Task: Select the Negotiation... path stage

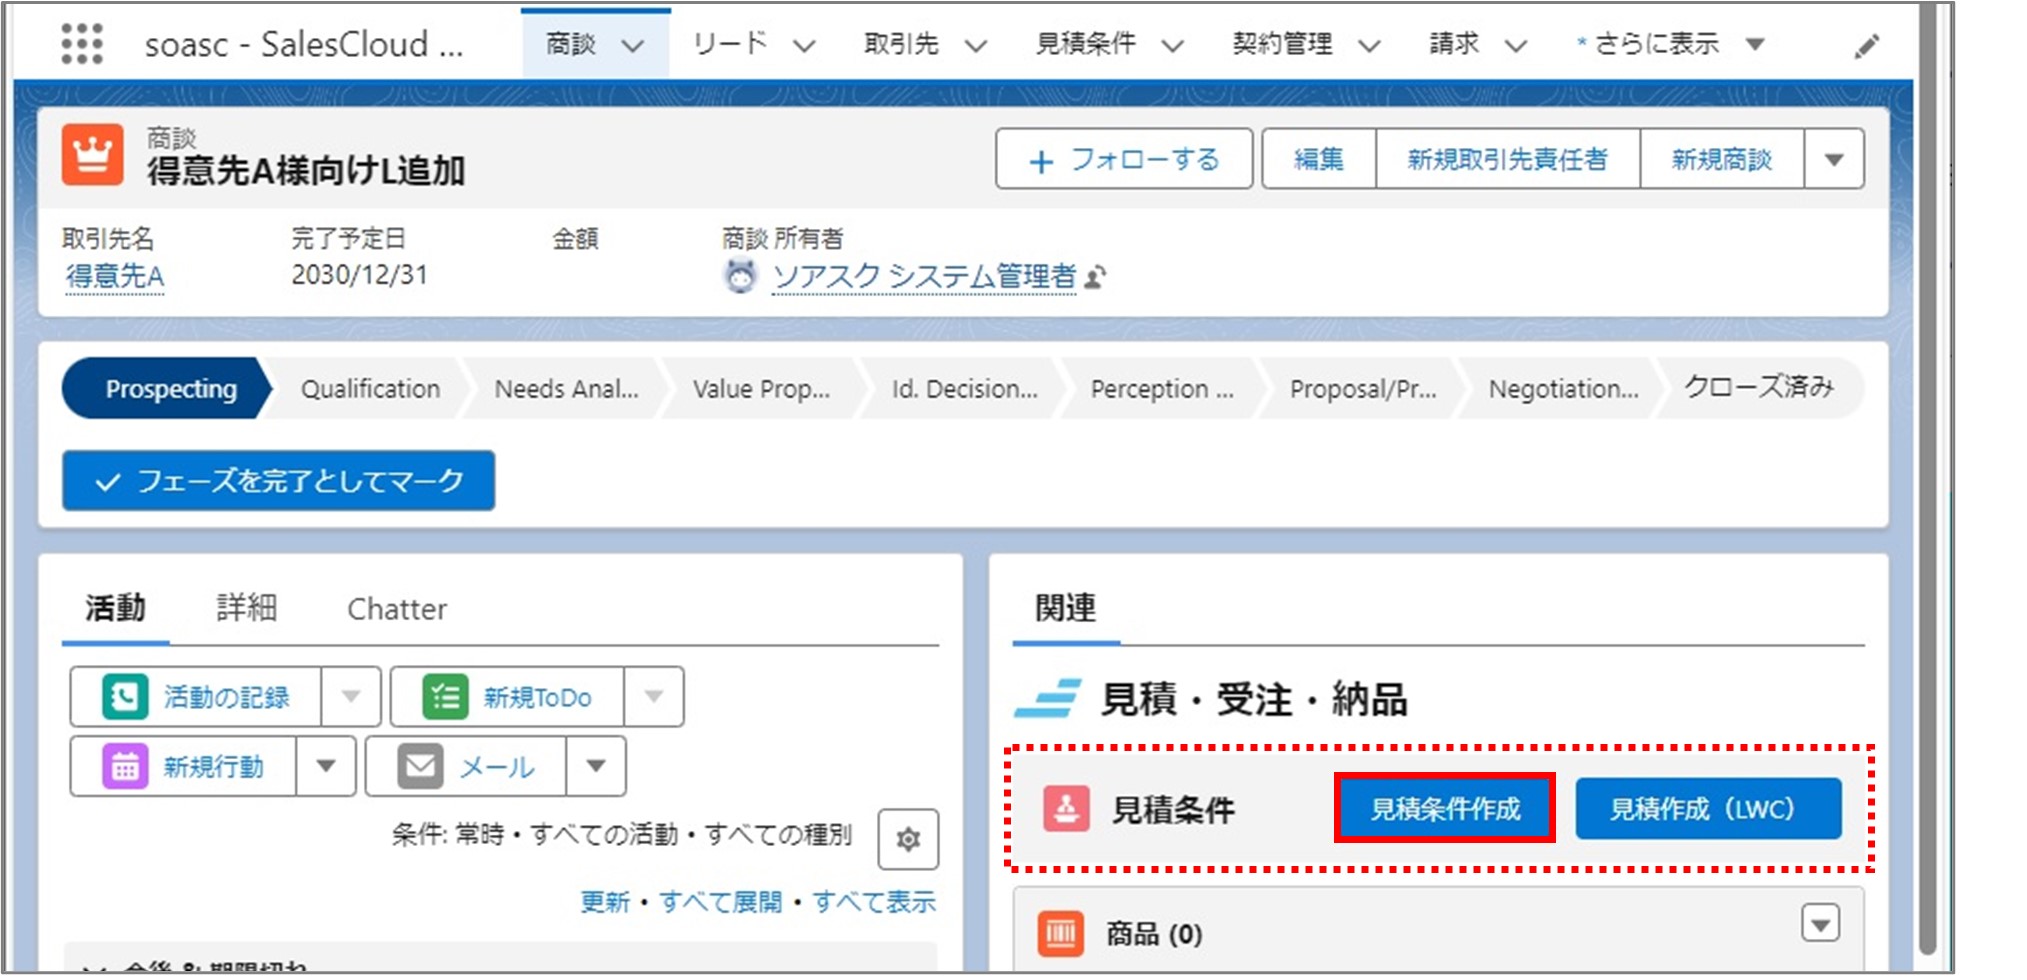Action: pos(1563,388)
